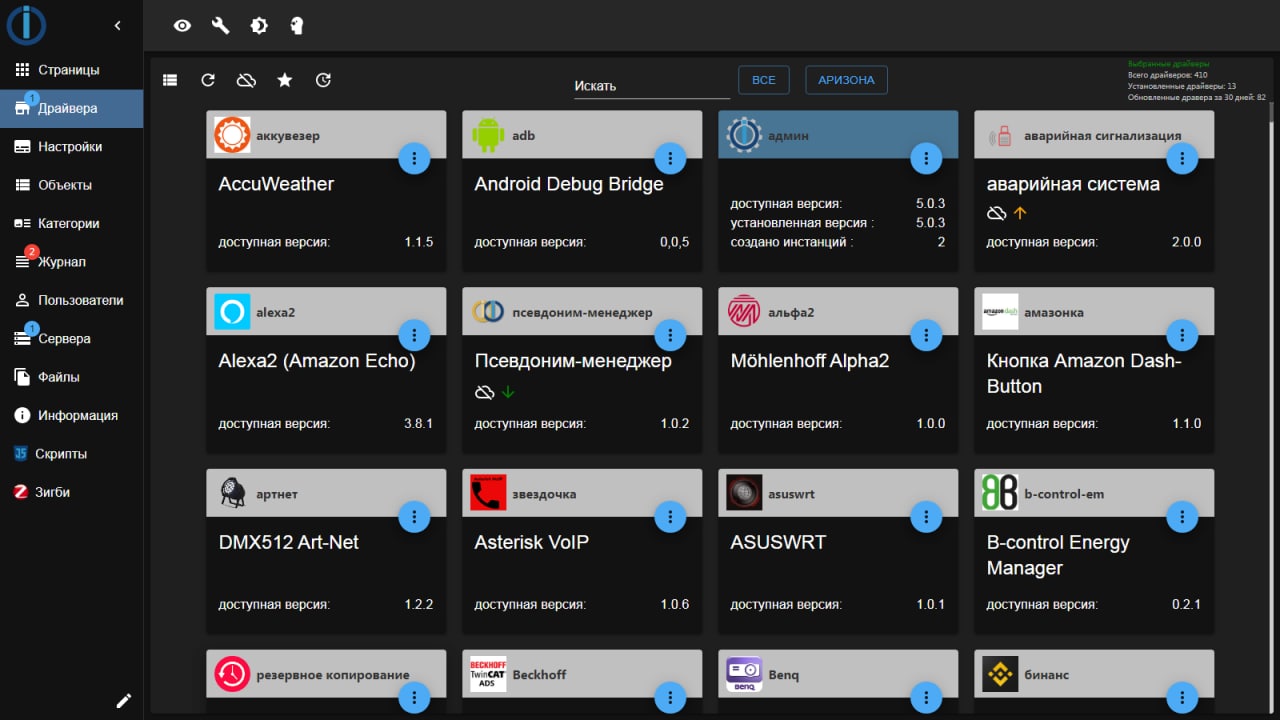The image size is (1280, 720).
Task: Open the аварийная система card options menu
Action: [x=1182, y=158]
